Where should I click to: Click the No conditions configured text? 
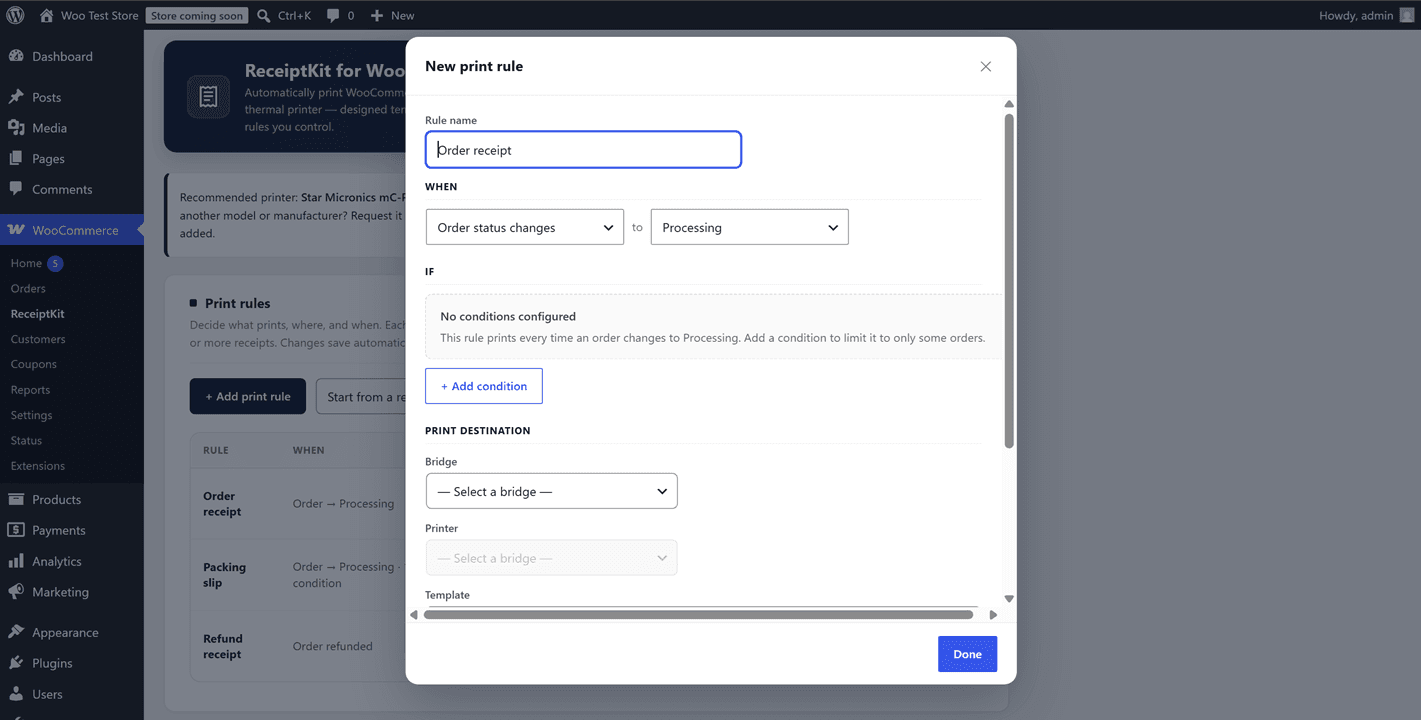(508, 316)
